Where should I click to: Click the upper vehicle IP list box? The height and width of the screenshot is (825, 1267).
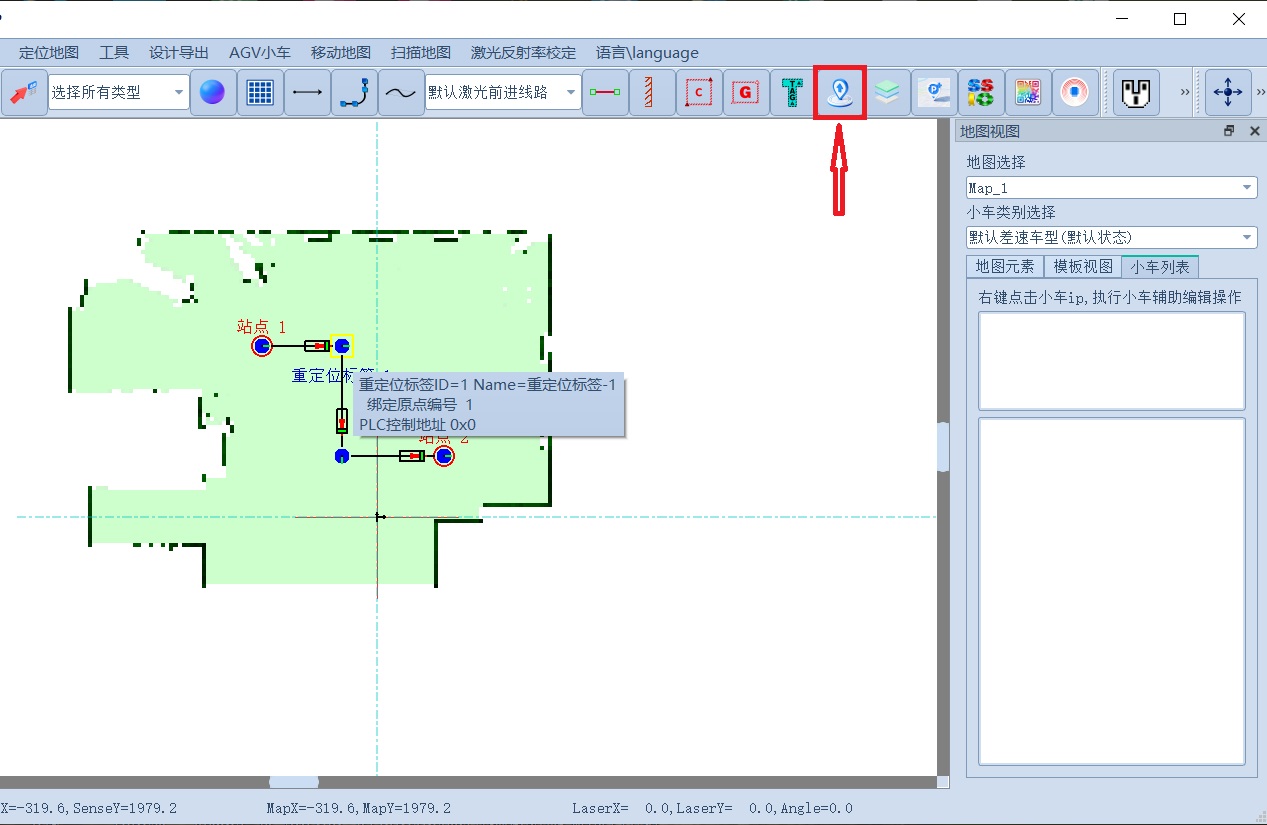point(1111,361)
